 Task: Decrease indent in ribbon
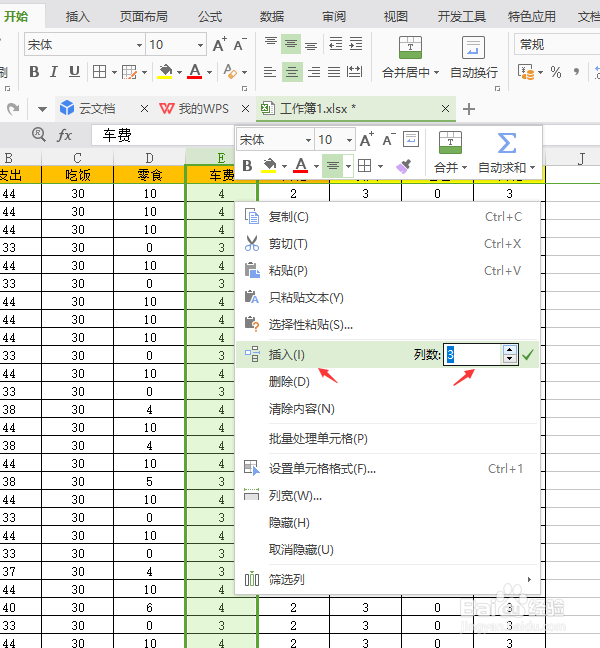click(335, 43)
